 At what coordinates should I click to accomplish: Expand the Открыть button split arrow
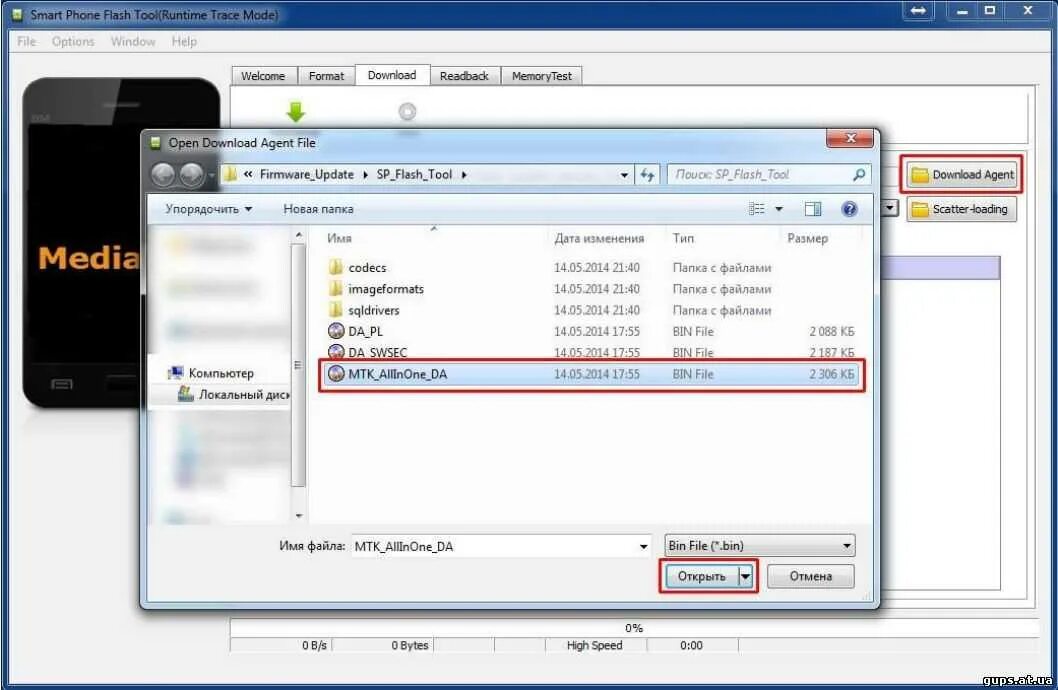pyautogui.click(x=746, y=577)
